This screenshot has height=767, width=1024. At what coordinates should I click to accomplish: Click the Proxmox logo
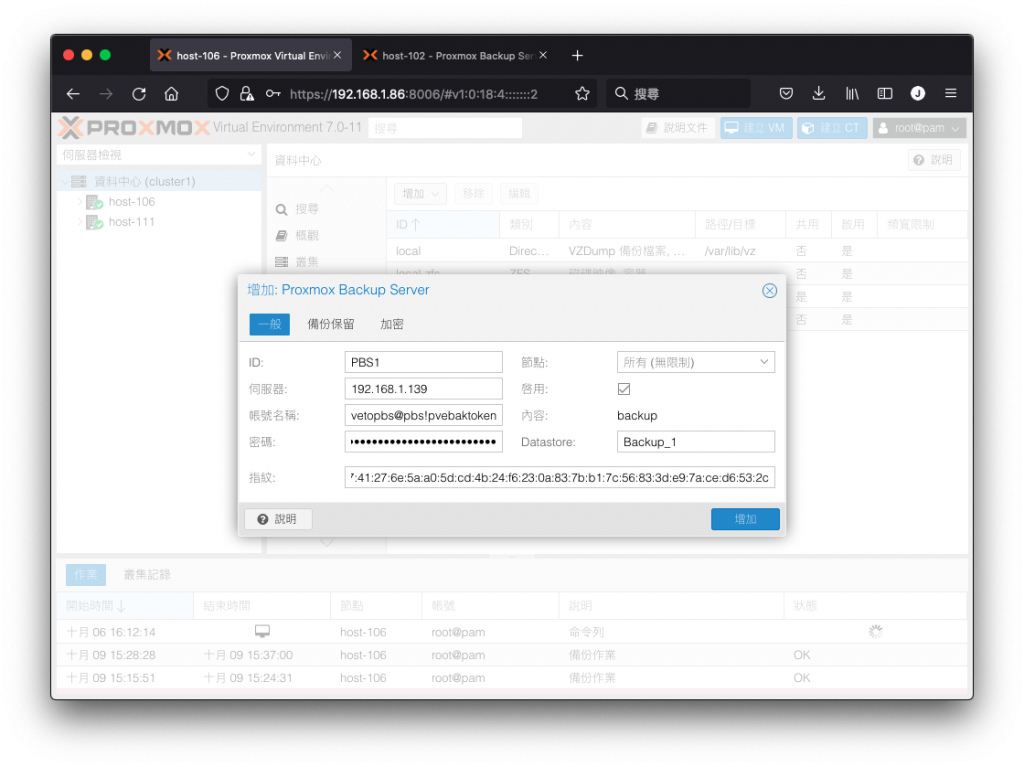134,127
